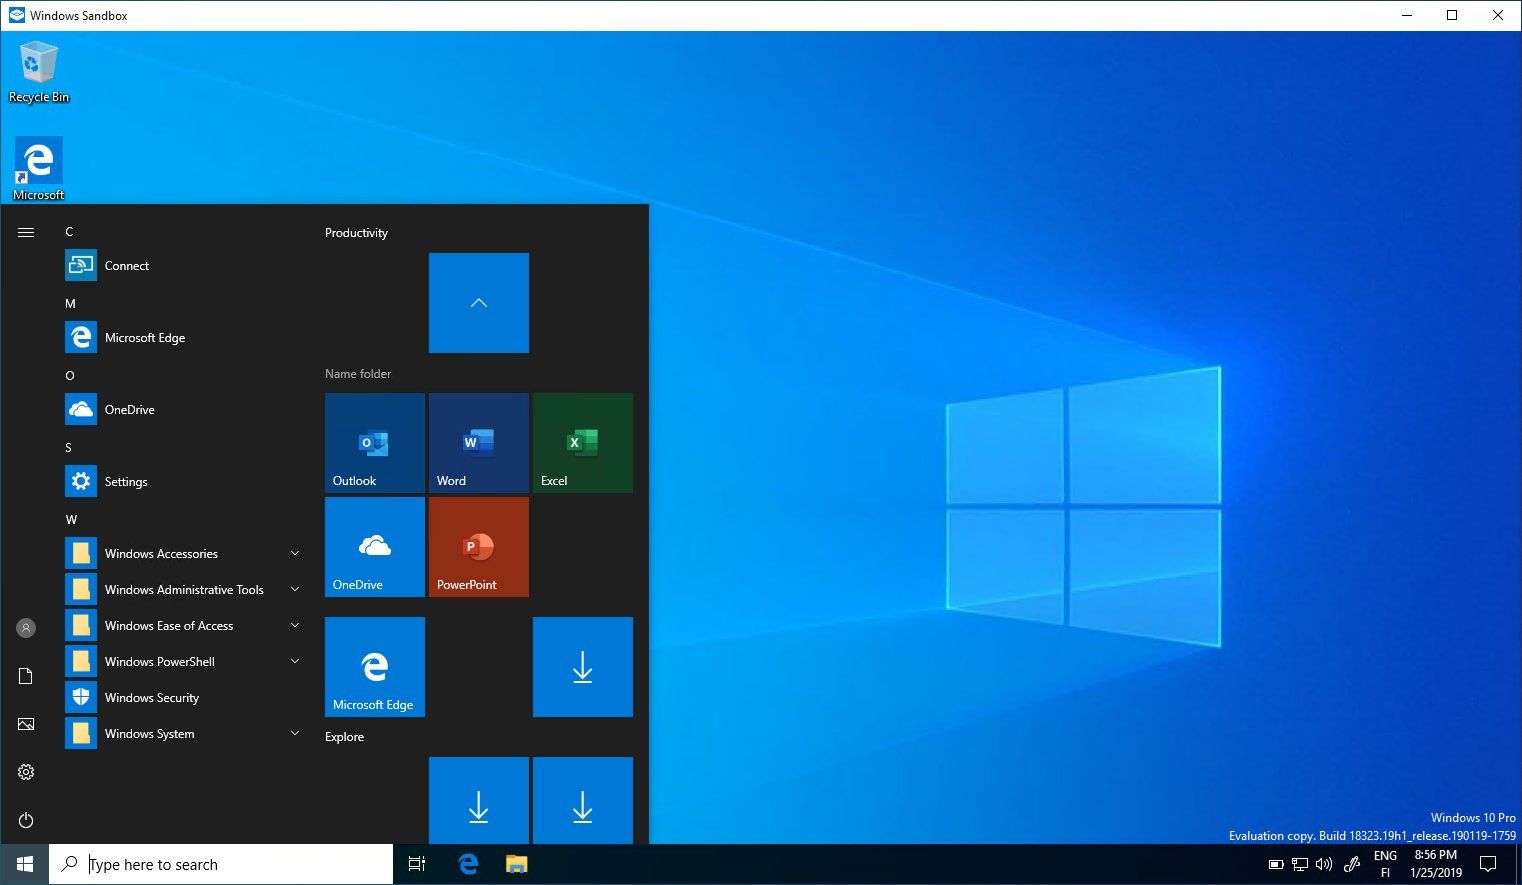Click the left download tile under Explore
Screen dimensions: 1522x885
click(x=479, y=800)
